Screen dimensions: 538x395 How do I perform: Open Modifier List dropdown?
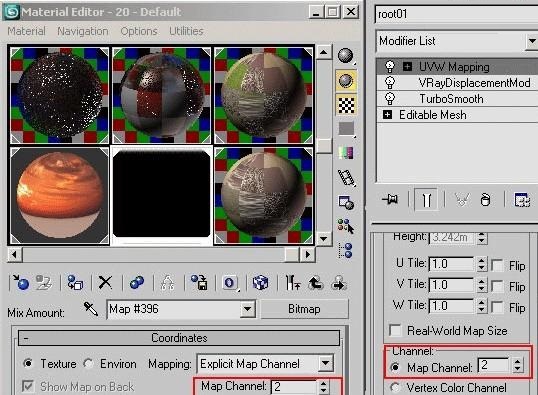pyautogui.click(x=532, y=41)
